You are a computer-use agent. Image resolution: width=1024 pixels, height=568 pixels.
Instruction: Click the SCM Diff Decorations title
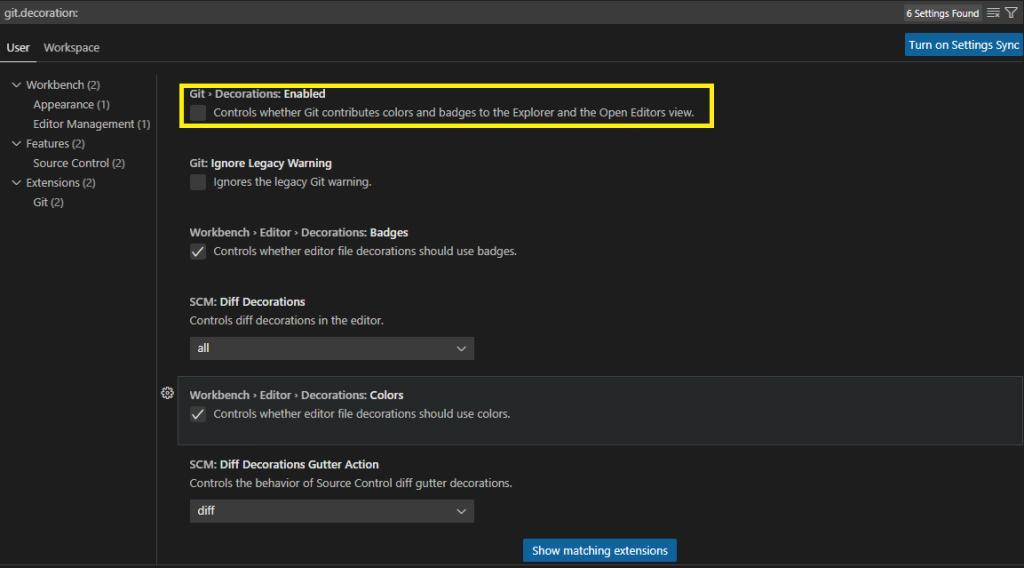[x=248, y=302]
